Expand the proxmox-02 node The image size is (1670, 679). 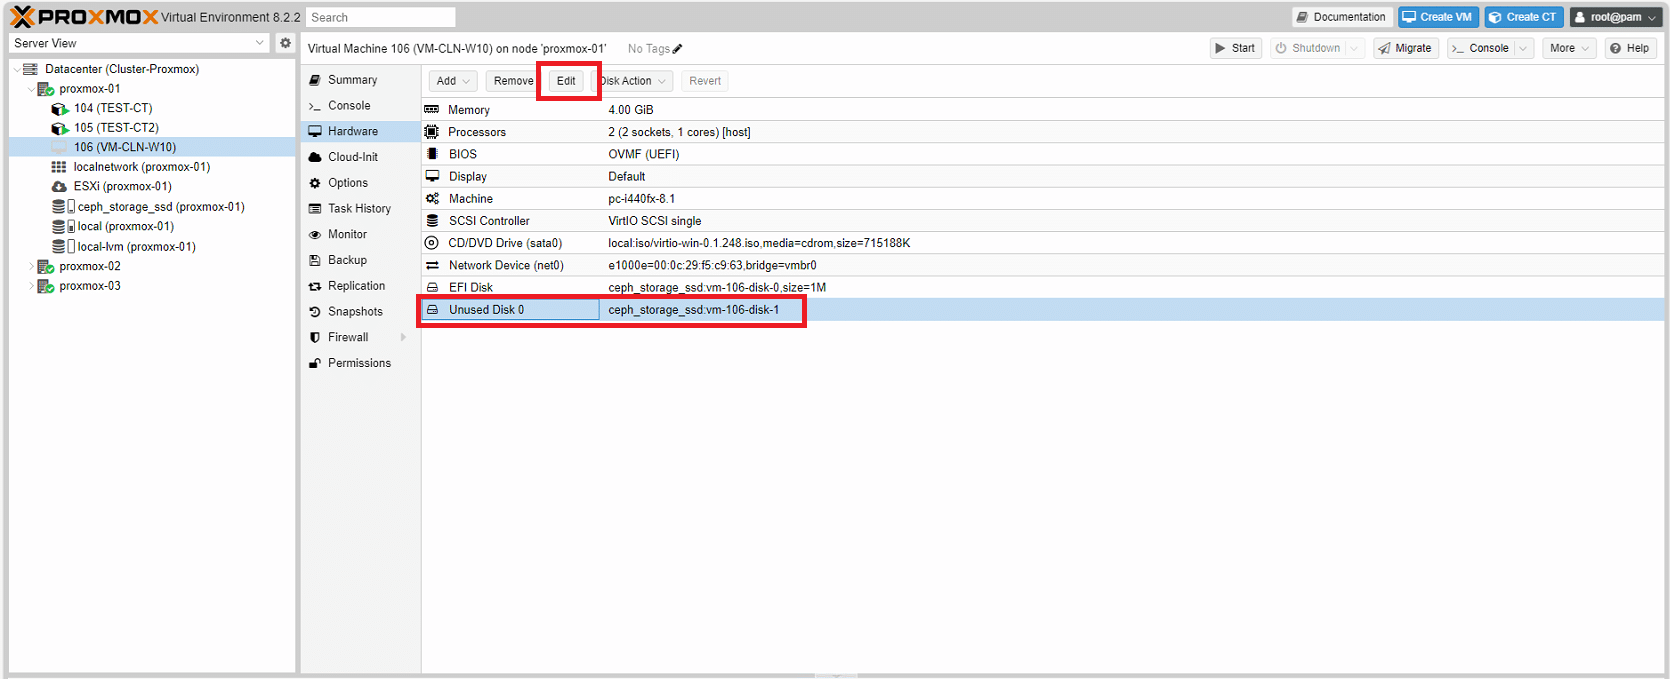click(x=31, y=267)
